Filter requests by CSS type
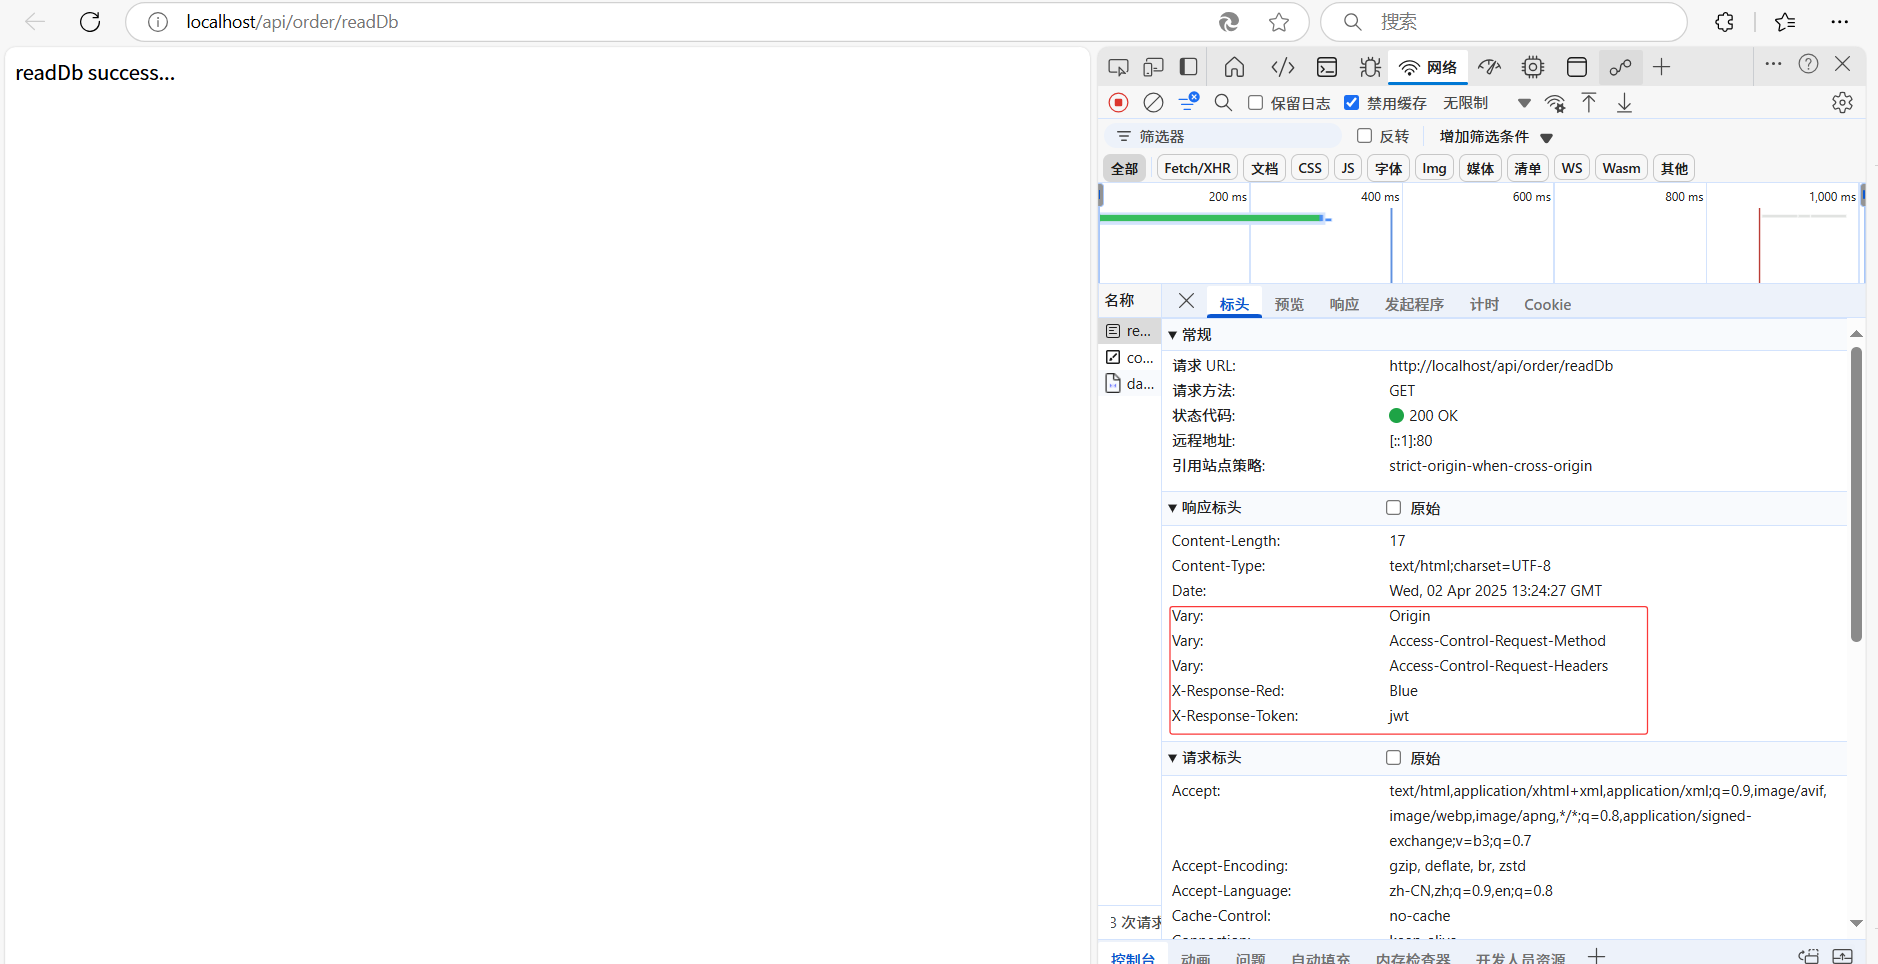Viewport: 1878px width, 964px height. (x=1310, y=168)
